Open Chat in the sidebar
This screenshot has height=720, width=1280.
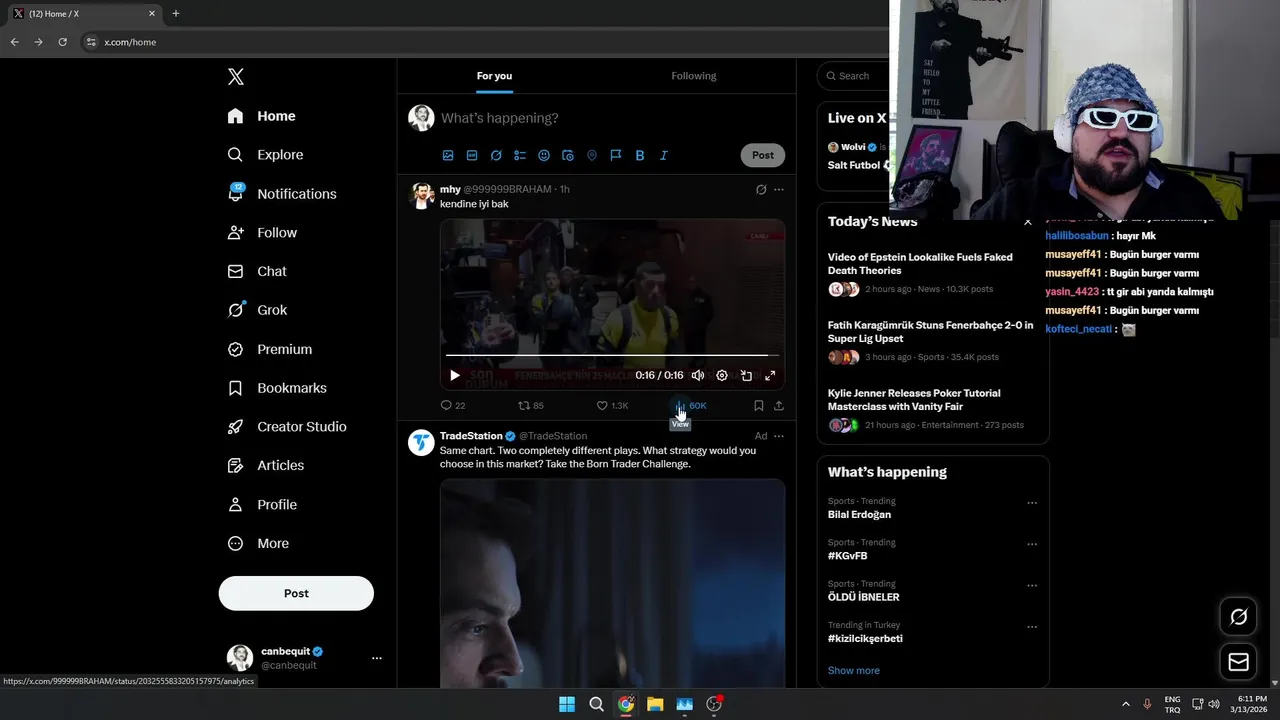tap(257, 271)
